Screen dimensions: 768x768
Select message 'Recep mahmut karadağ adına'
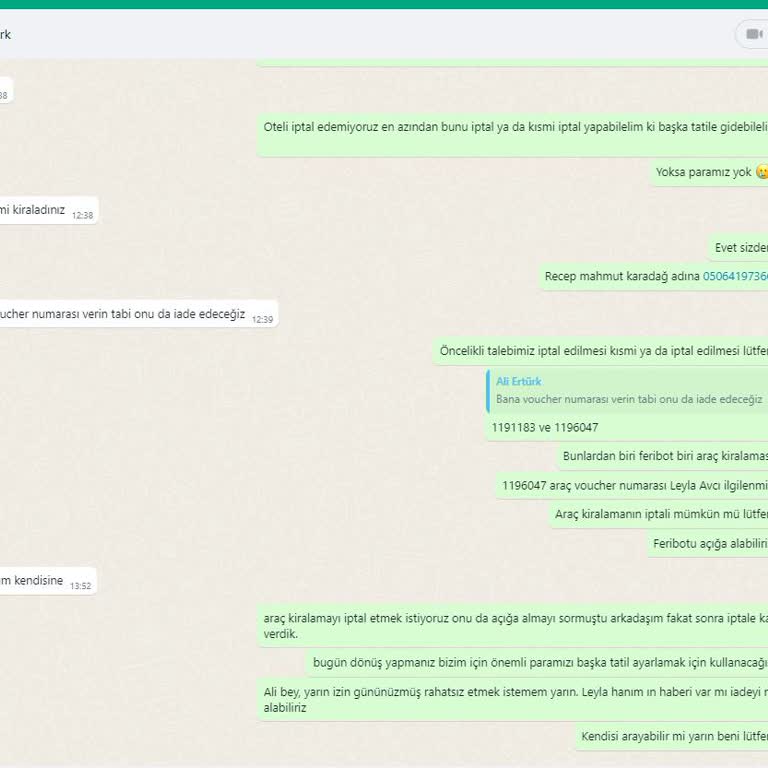[x=654, y=276]
